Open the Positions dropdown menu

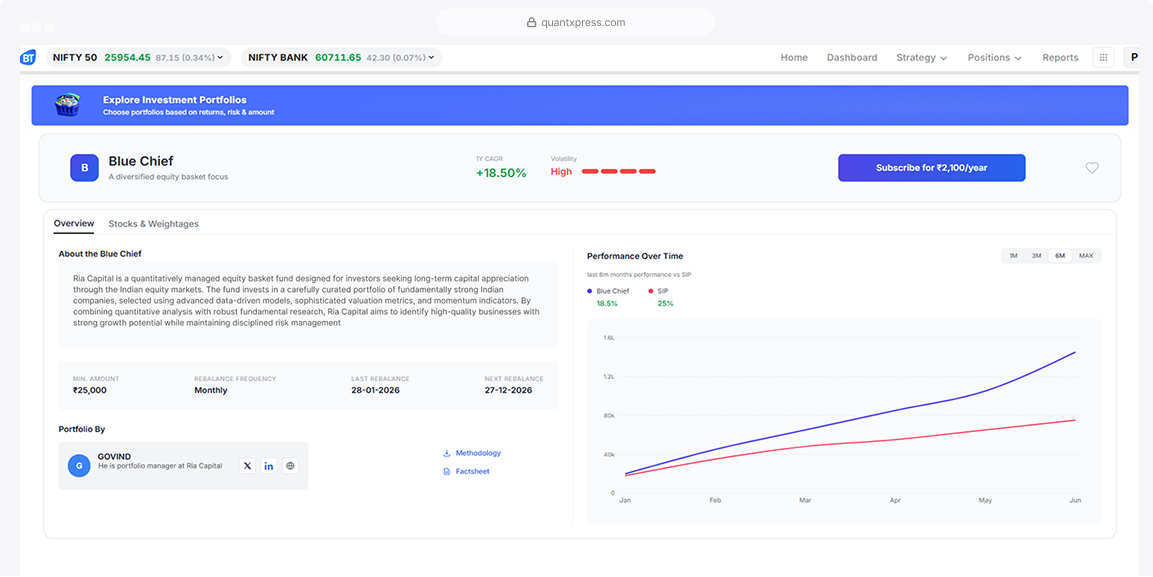(x=994, y=57)
